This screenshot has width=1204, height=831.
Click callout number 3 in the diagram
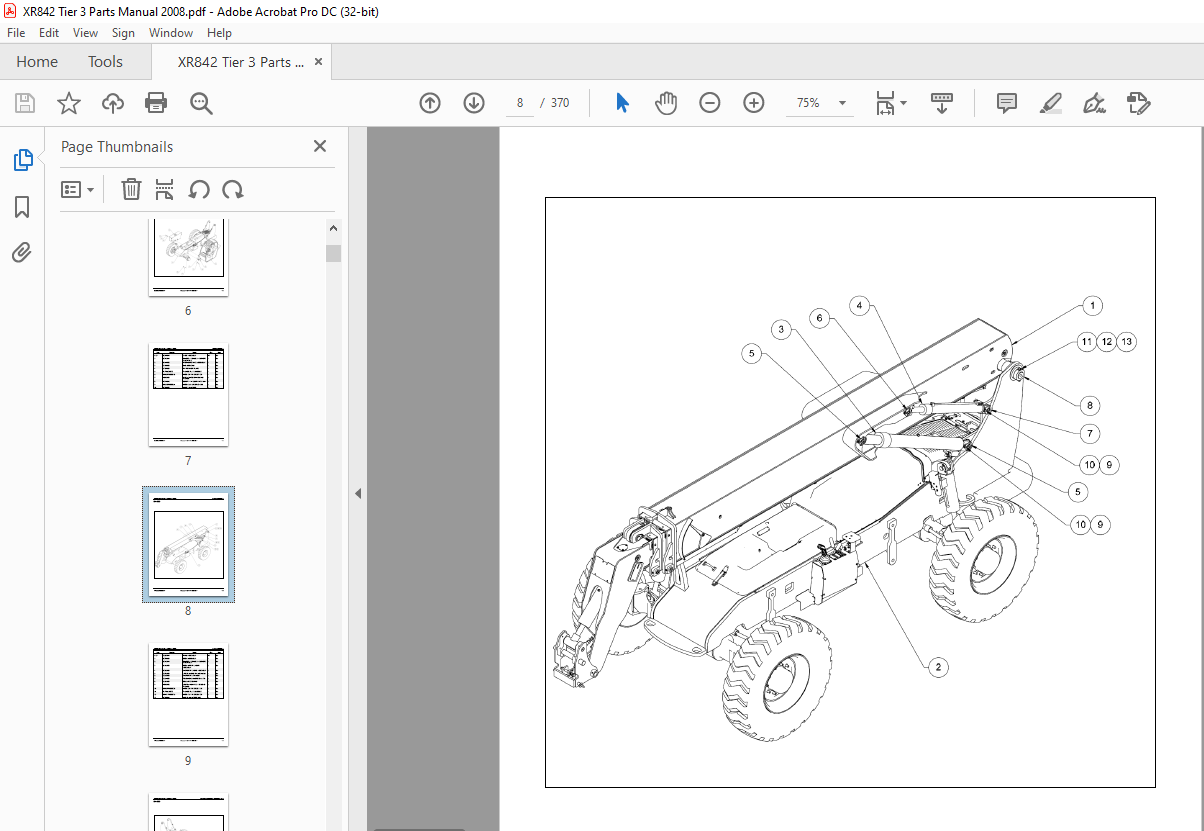(781, 329)
